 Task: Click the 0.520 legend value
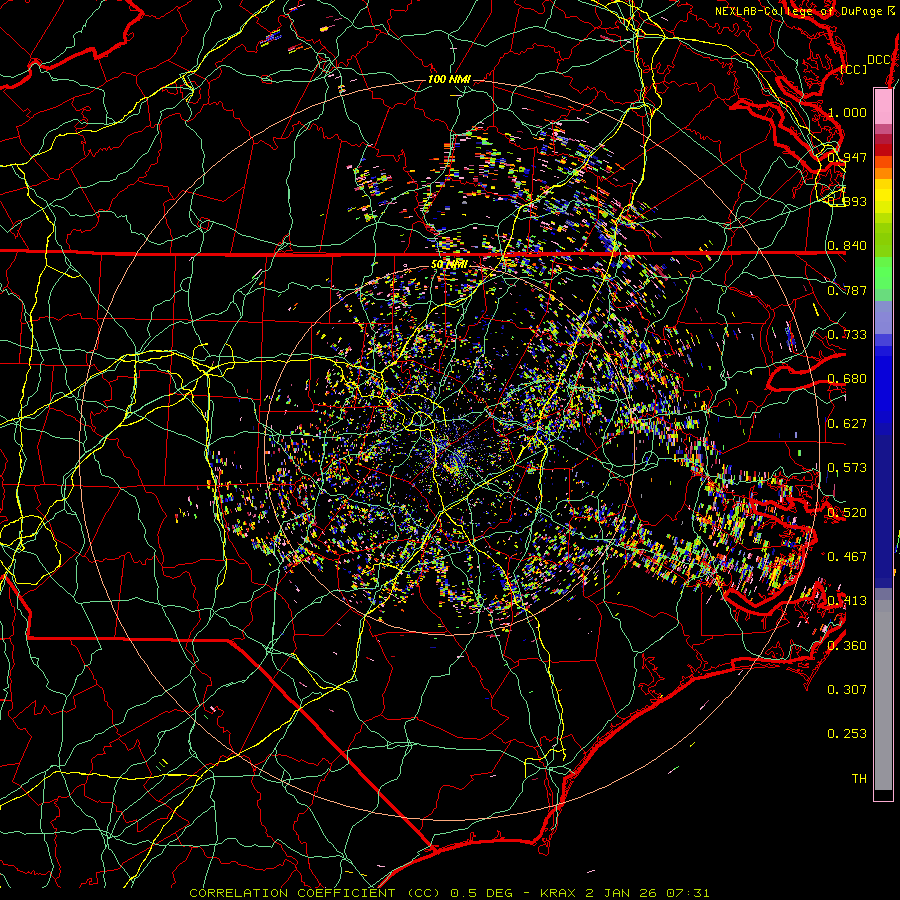click(x=847, y=513)
